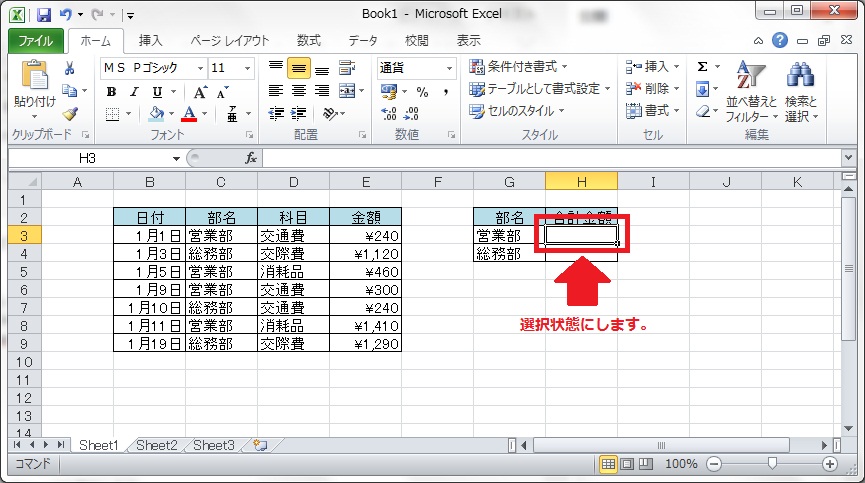Open the number format dropdown showing 通貨
865x483 pixels.
[450, 68]
